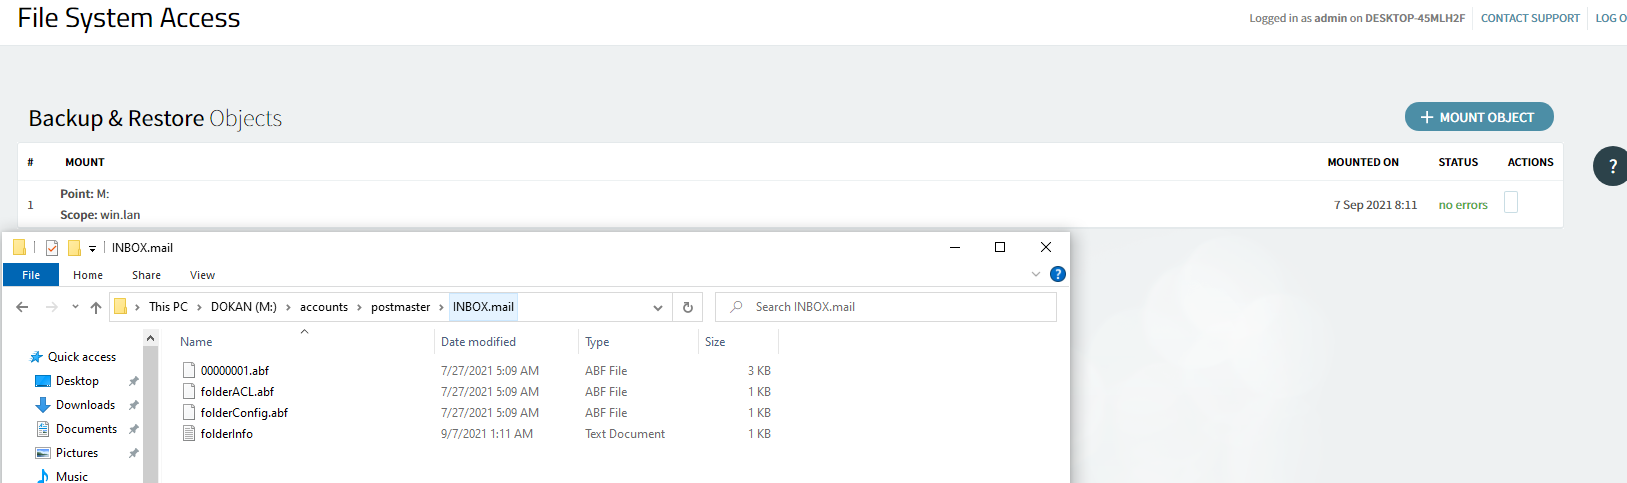The height and width of the screenshot is (483, 1627).
Task: Click 'DOKAN (M:)' in the breadcrumb
Action: pyautogui.click(x=243, y=307)
